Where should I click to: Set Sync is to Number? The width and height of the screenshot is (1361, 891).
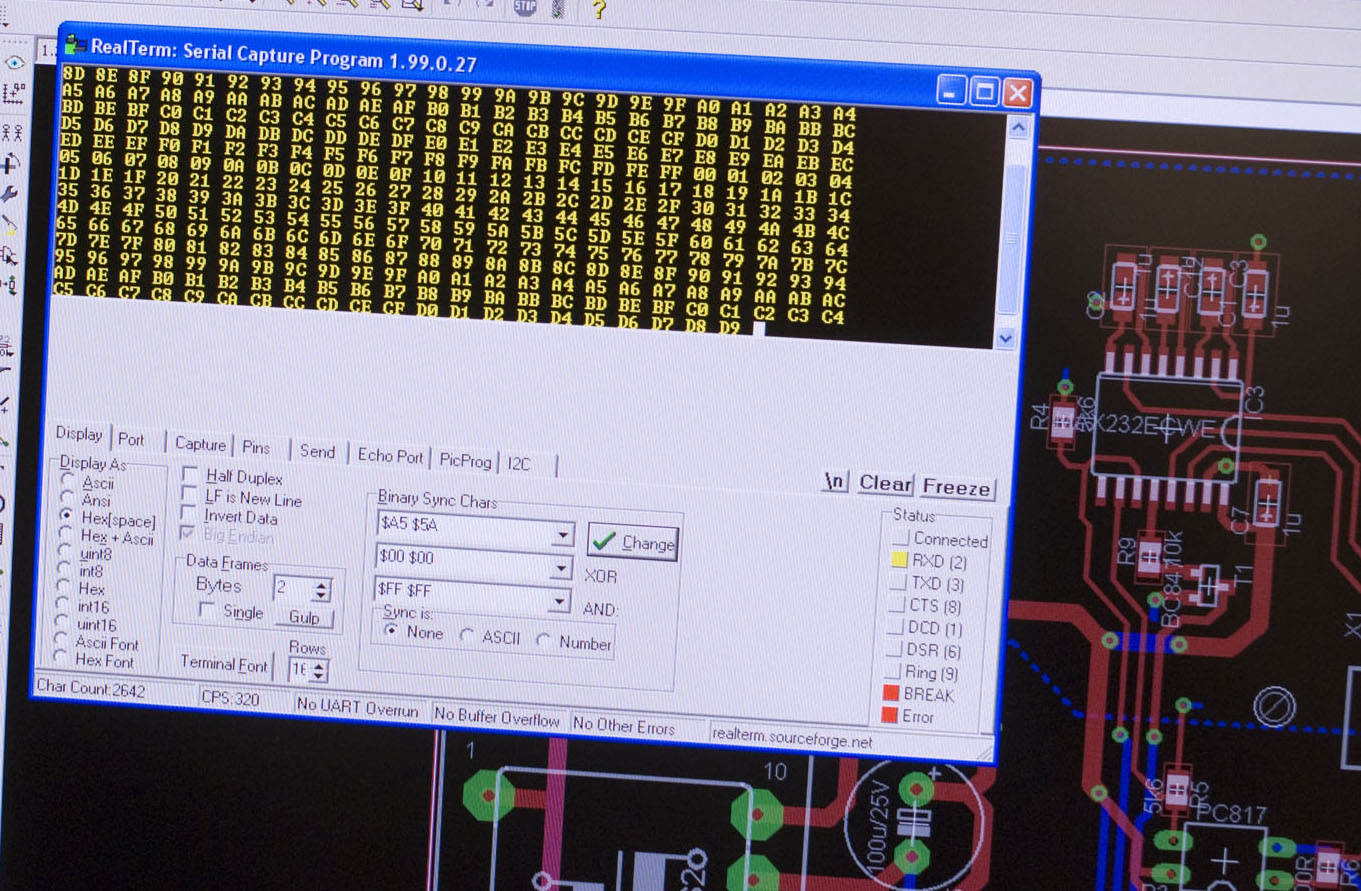pos(543,640)
